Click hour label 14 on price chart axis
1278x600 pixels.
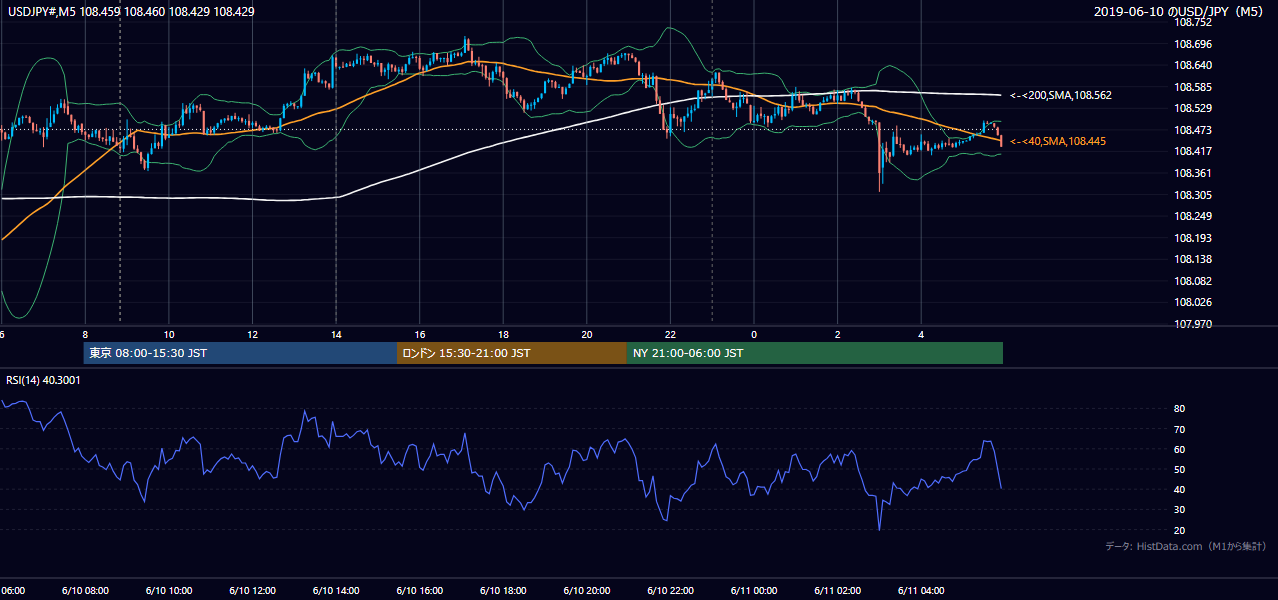pos(336,334)
